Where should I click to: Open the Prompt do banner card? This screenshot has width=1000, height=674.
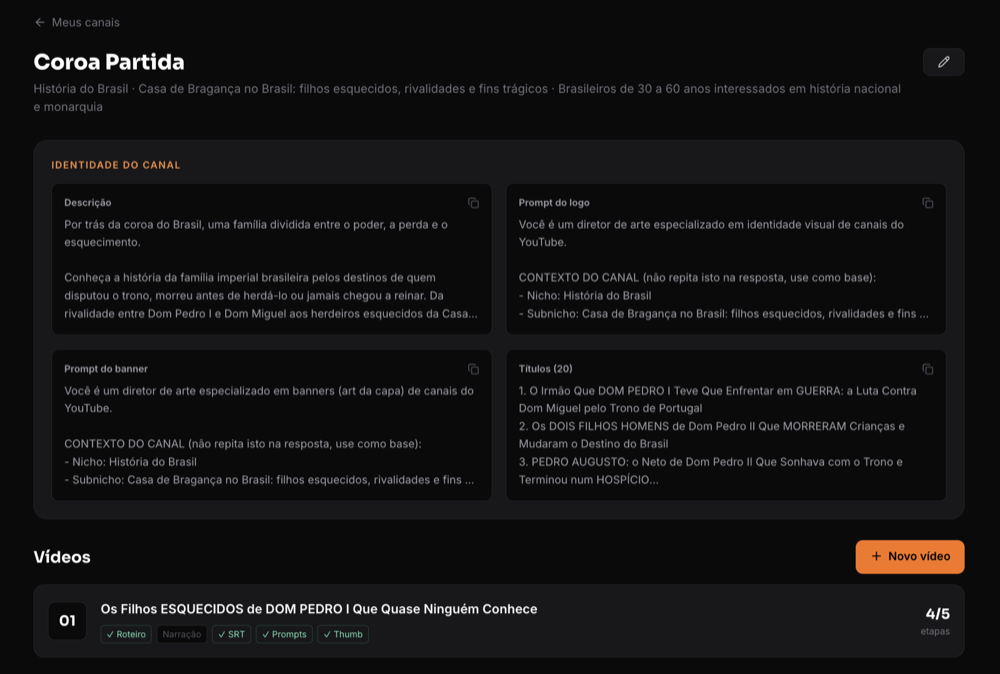272,425
